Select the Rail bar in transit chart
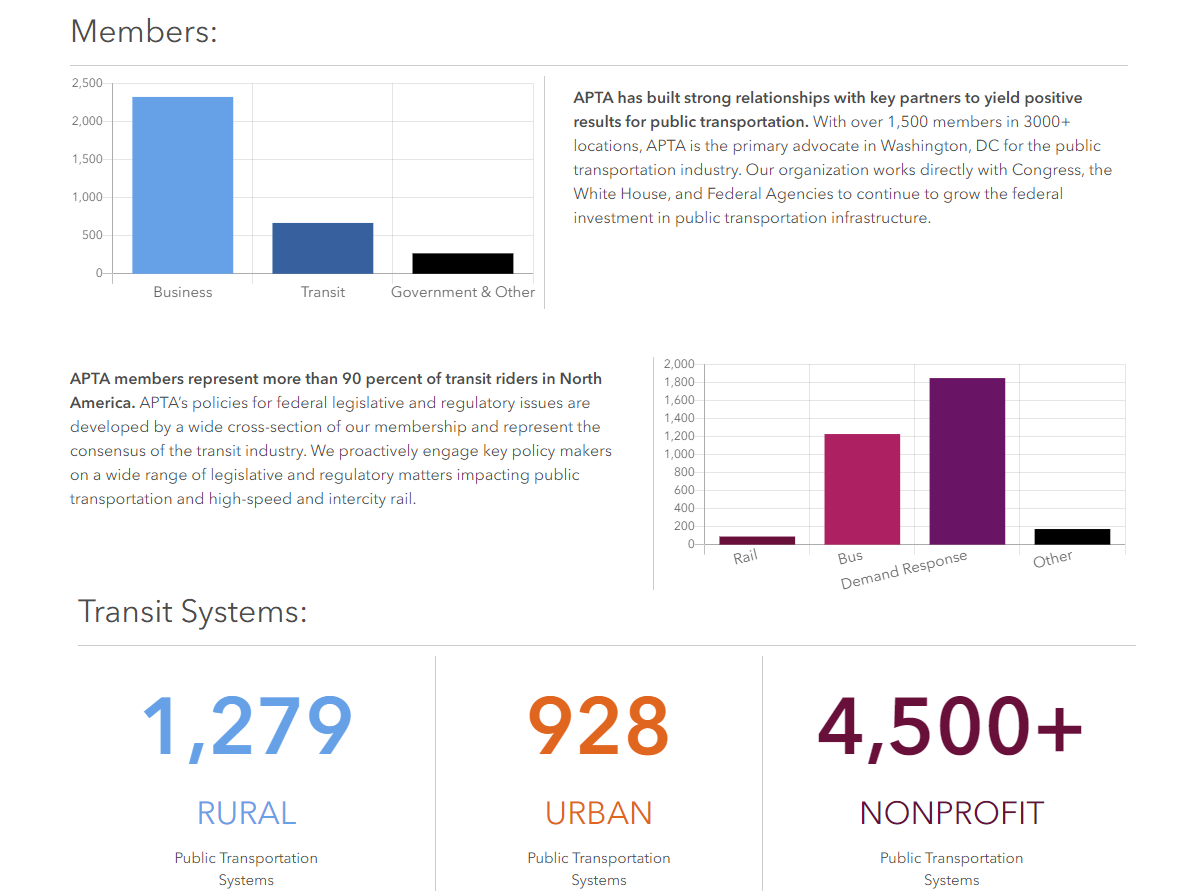Viewport: 1183px width, 891px height. (757, 540)
